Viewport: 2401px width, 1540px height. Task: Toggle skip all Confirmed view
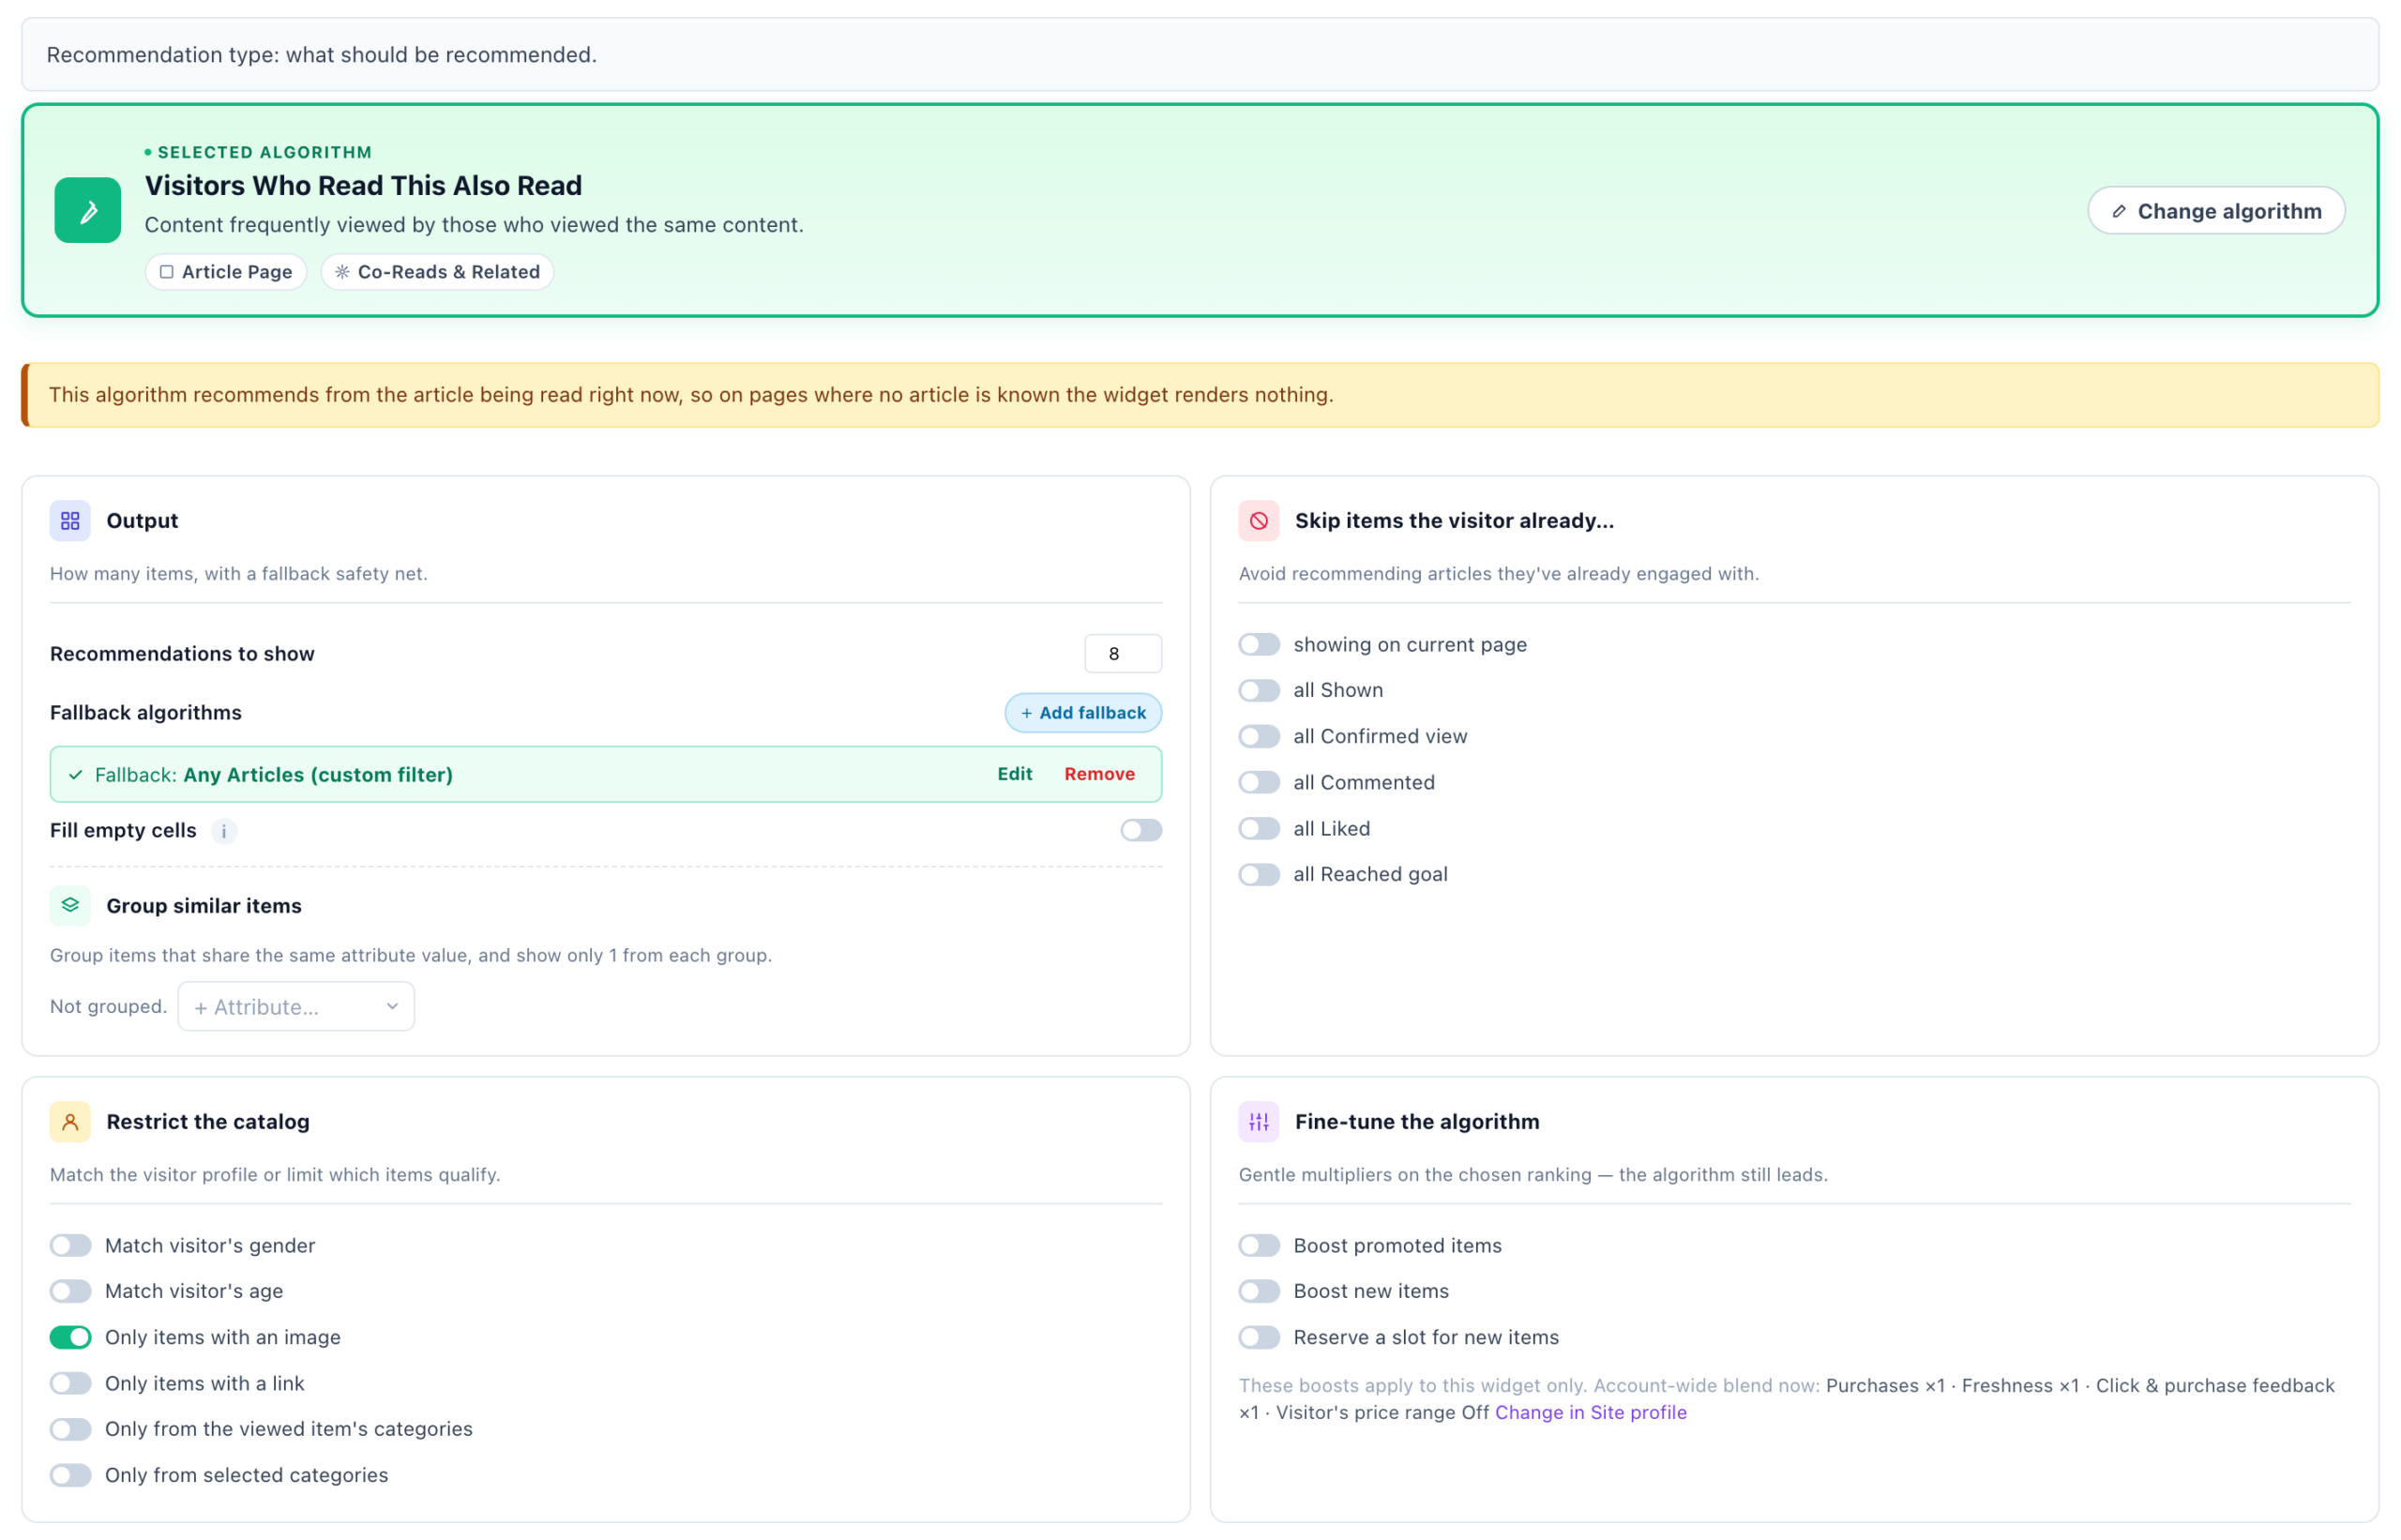tap(1259, 736)
